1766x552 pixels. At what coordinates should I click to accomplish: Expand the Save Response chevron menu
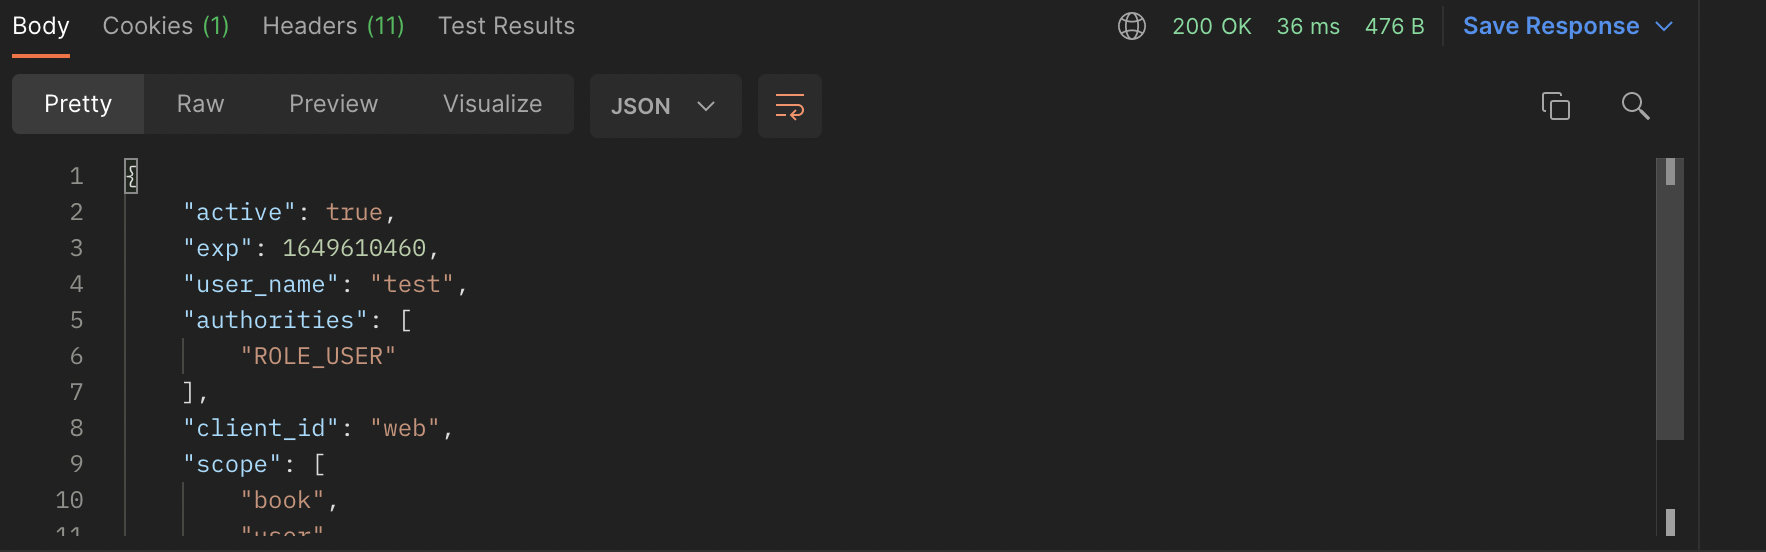[1664, 26]
